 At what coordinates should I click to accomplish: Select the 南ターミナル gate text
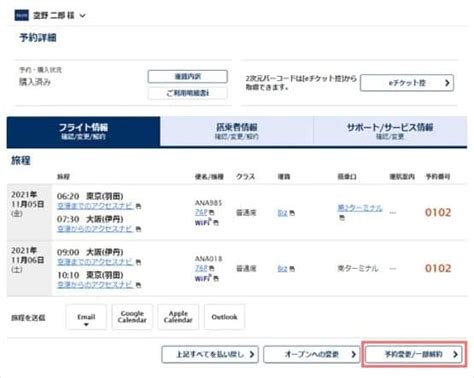click(358, 268)
